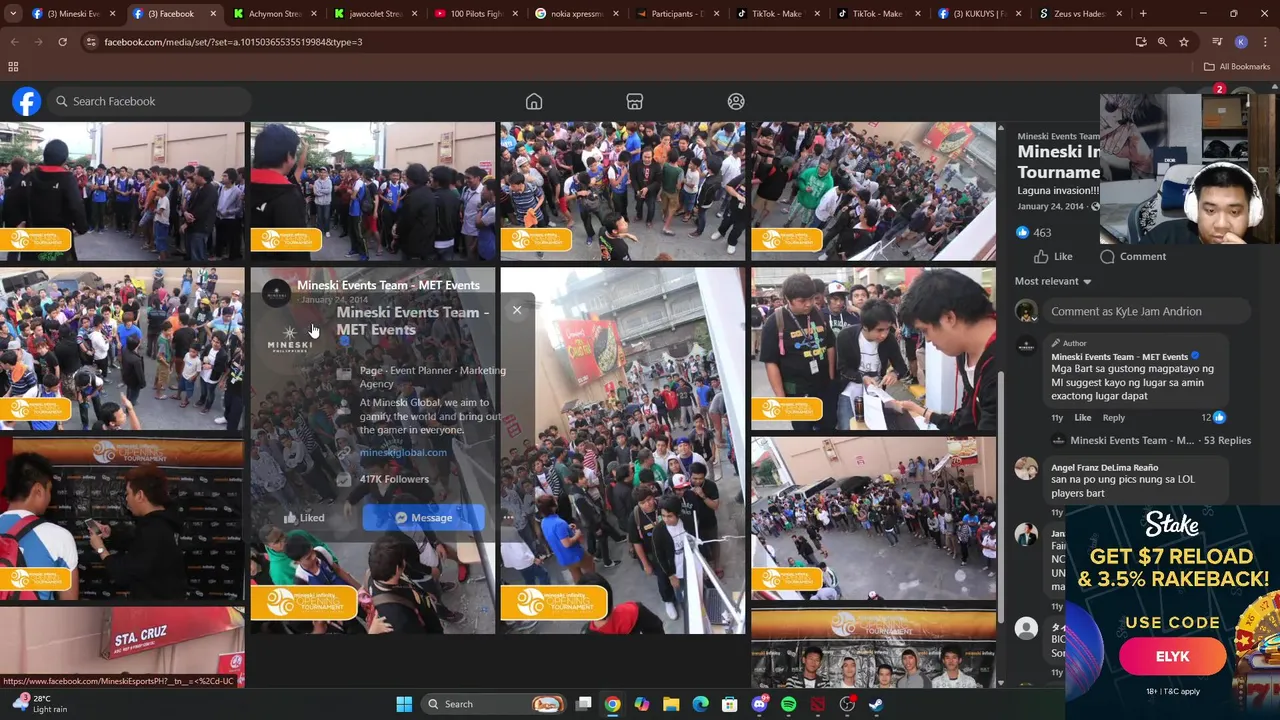Click the Stake ELYK promo code button
The height and width of the screenshot is (720, 1280).
point(1172,657)
